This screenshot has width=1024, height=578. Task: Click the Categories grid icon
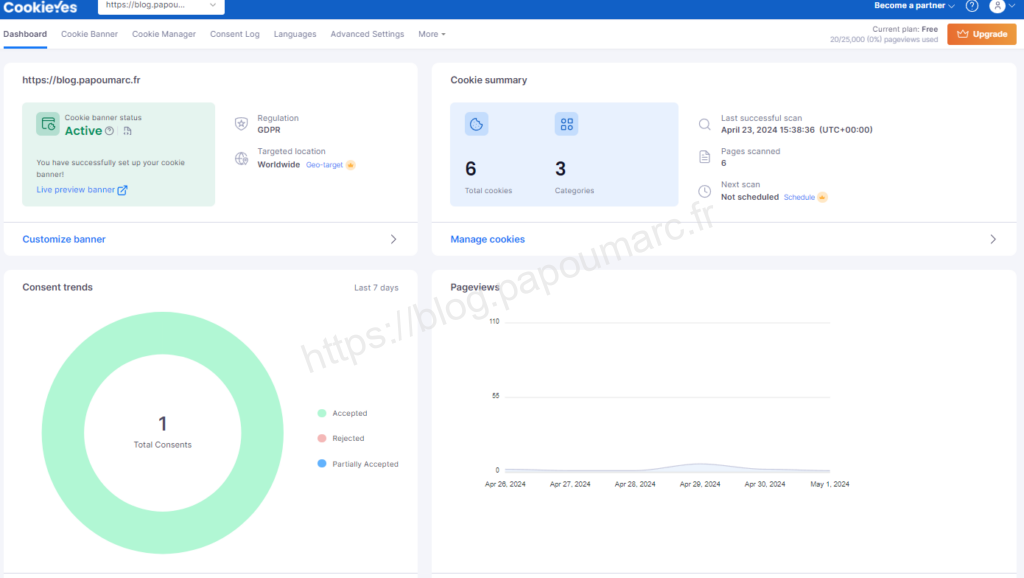(x=566, y=124)
